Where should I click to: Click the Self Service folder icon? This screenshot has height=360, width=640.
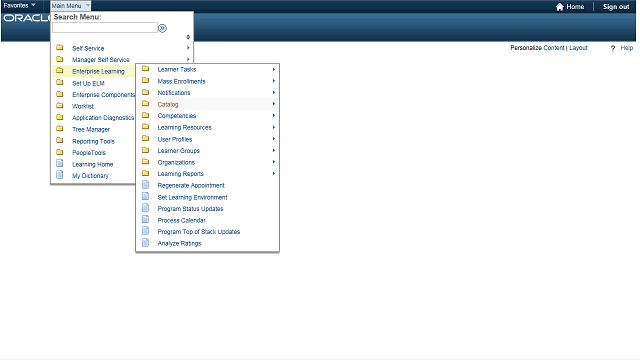point(60,47)
